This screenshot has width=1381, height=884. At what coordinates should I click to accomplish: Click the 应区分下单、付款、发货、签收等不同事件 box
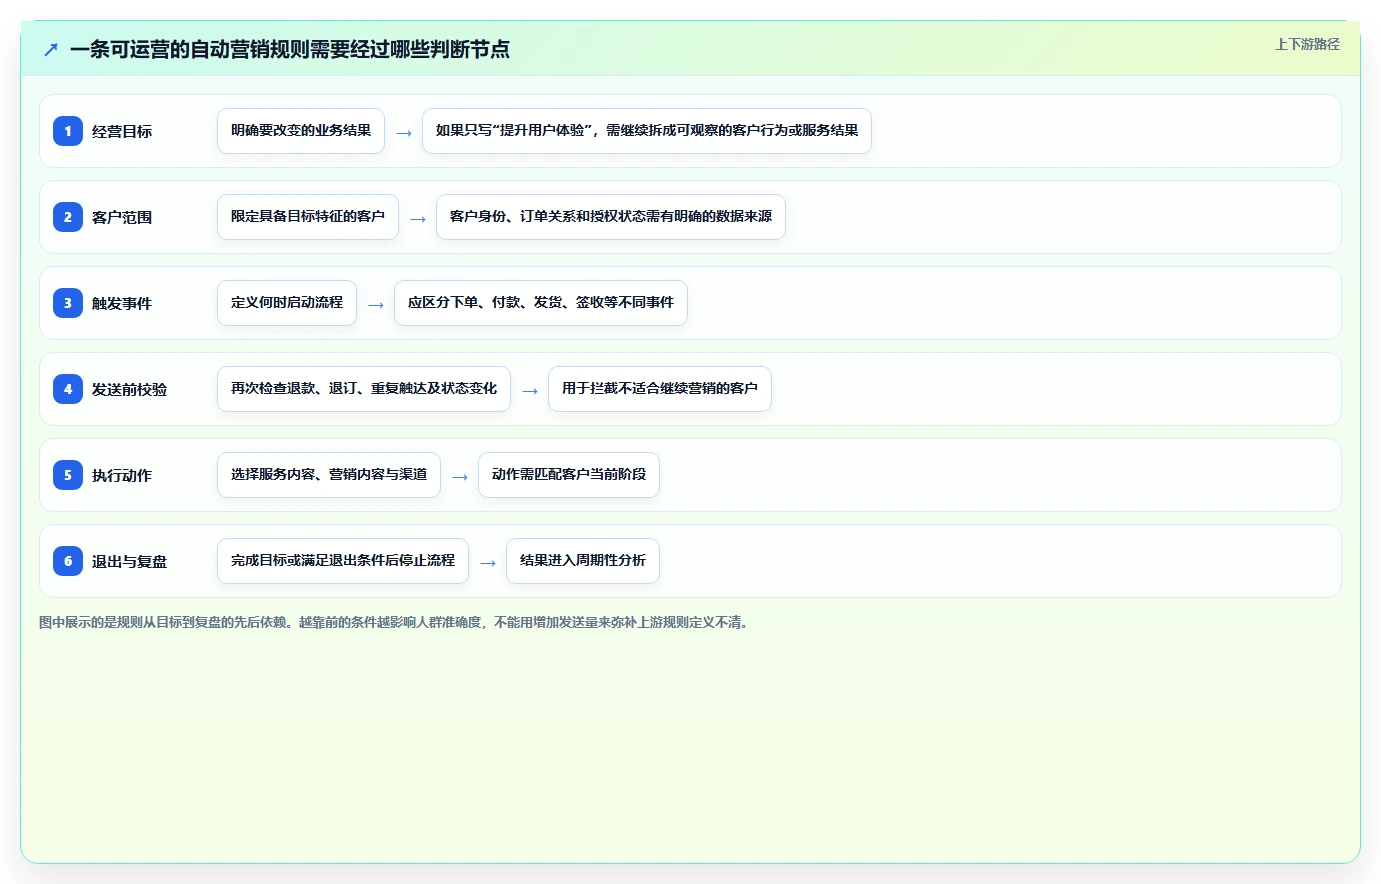pos(541,303)
